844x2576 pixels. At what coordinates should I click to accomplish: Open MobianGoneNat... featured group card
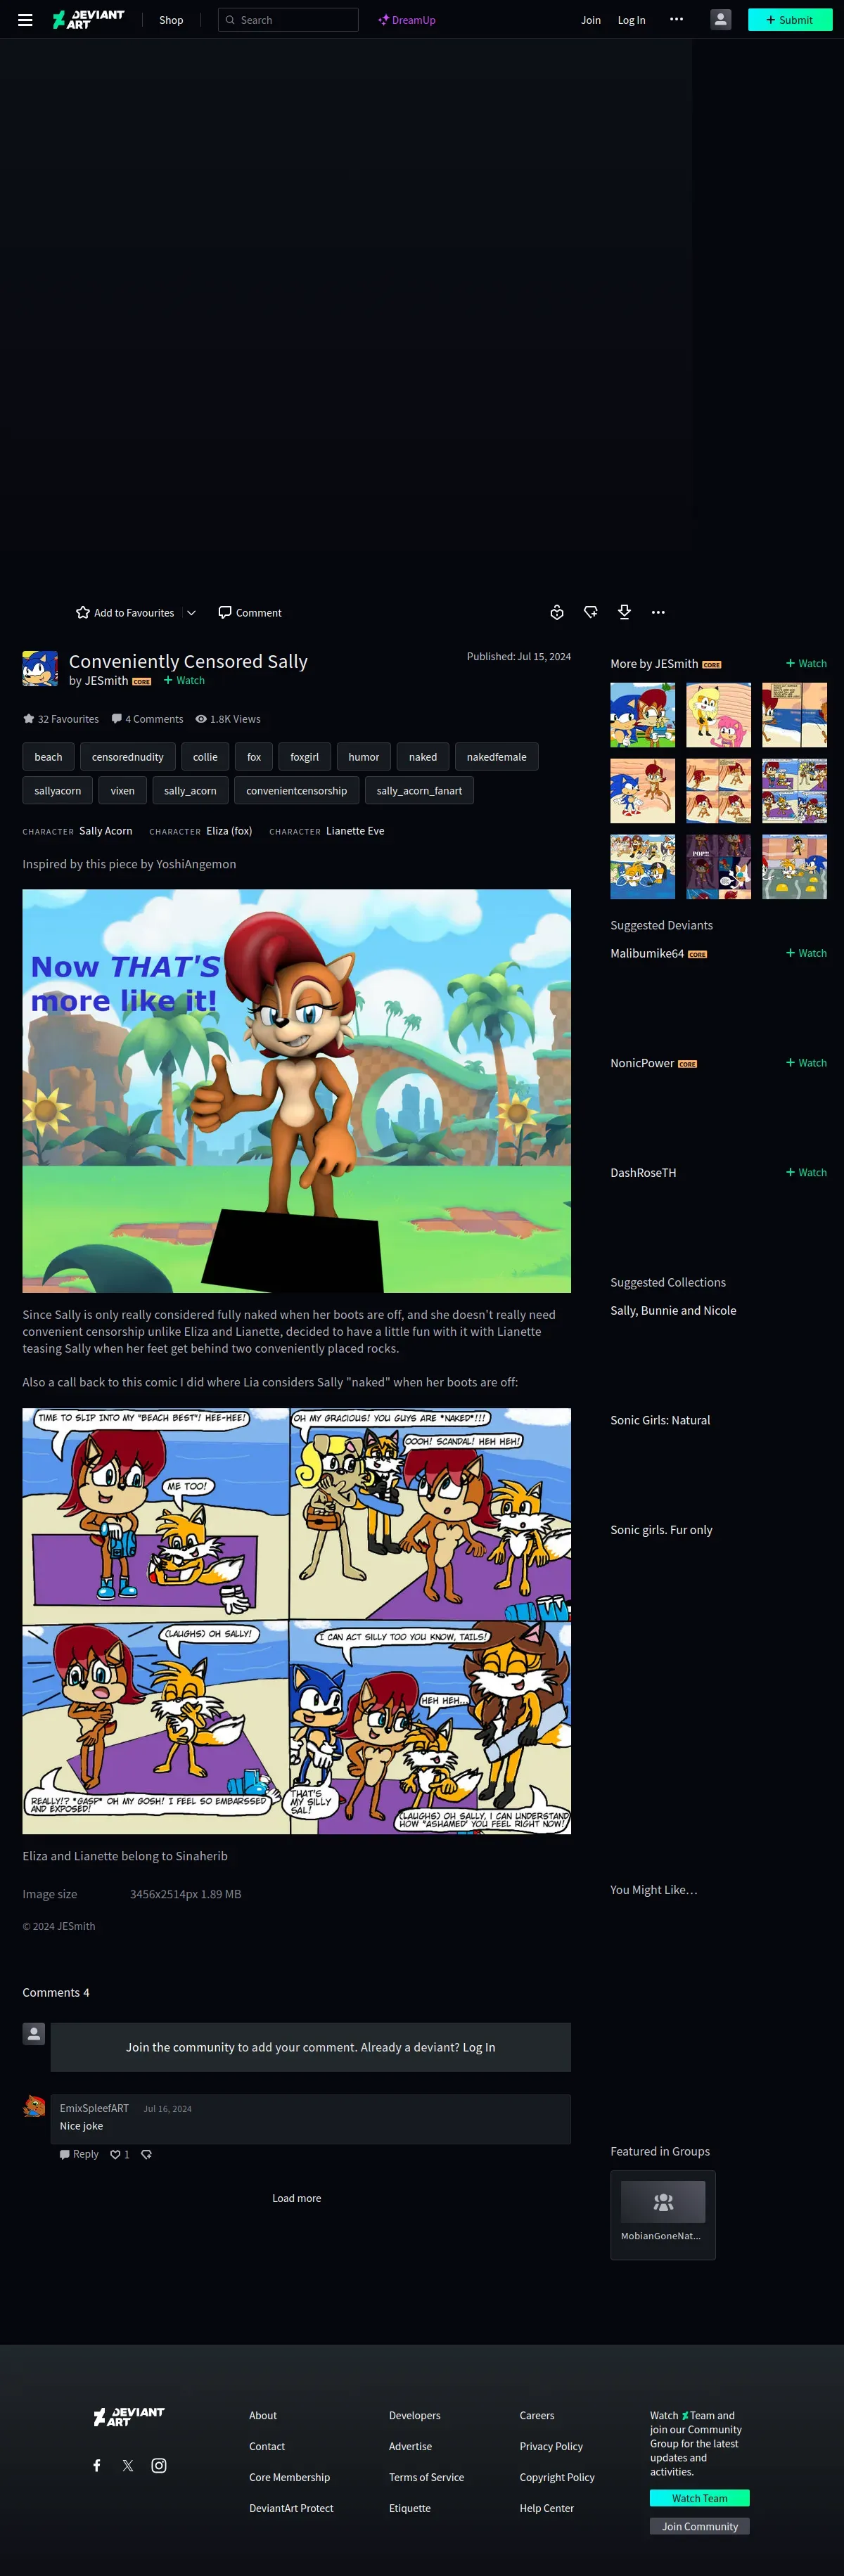pyautogui.click(x=663, y=2215)
